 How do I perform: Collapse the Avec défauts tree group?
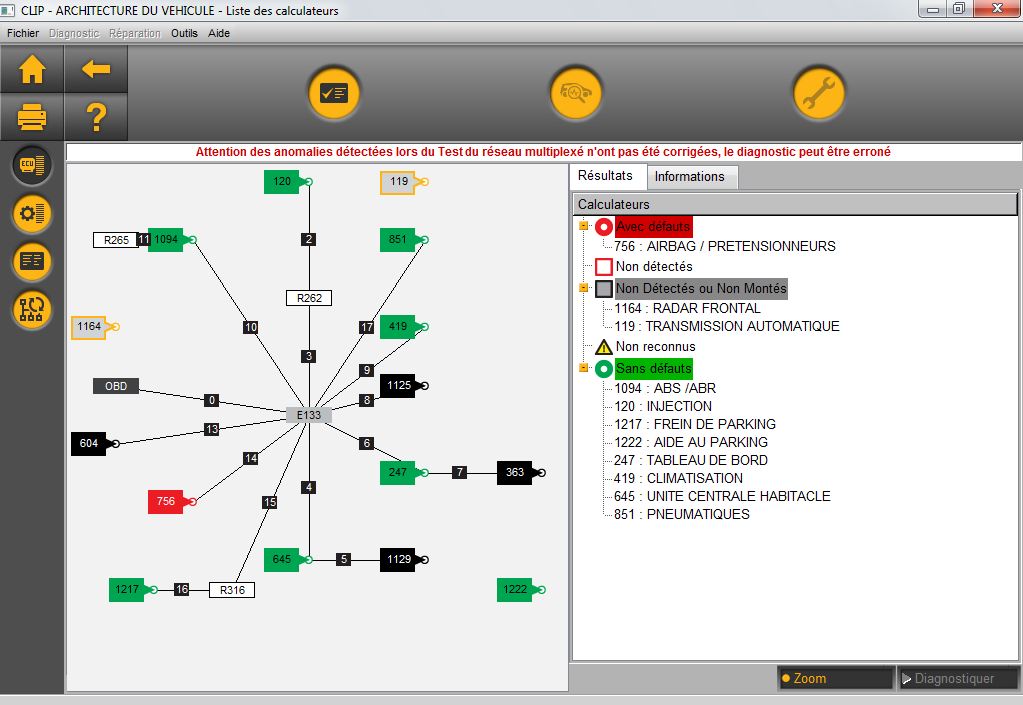(582, 227)
